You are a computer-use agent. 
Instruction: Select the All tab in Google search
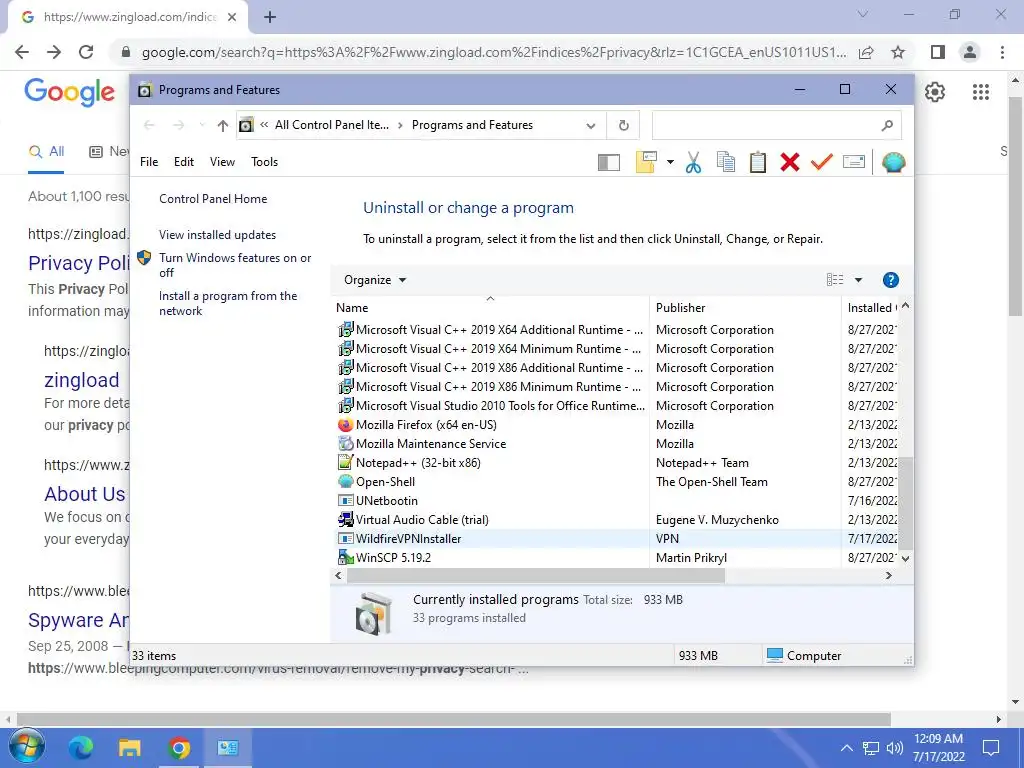(x=47, y=152)
